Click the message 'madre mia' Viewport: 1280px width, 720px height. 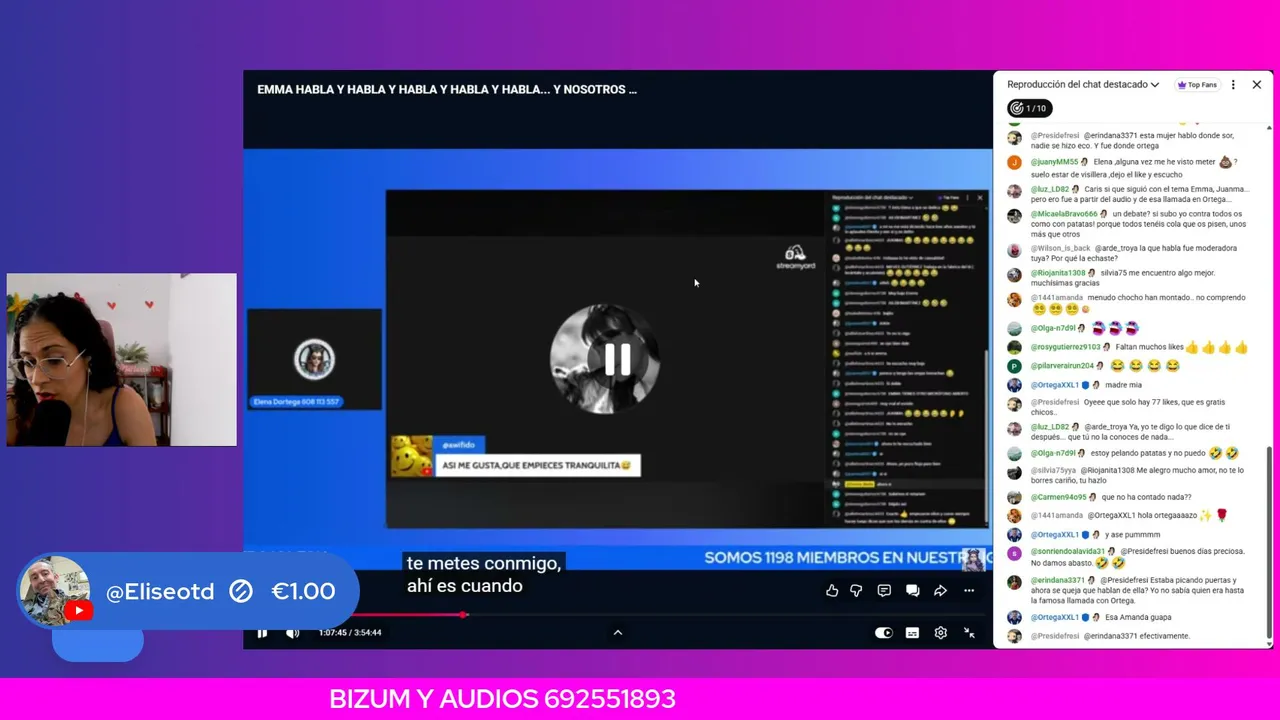pyautogui.click(x=1123, y=385)
